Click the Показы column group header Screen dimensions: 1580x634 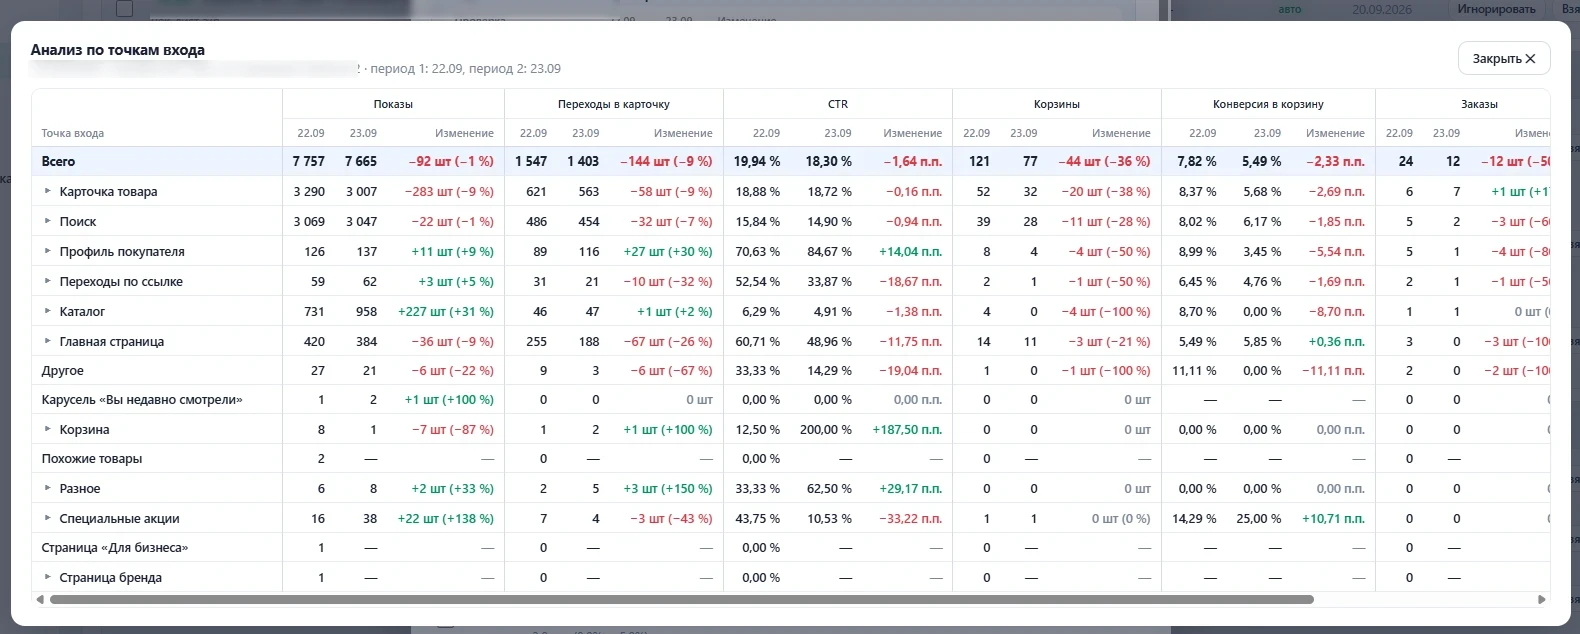point(393,104)
